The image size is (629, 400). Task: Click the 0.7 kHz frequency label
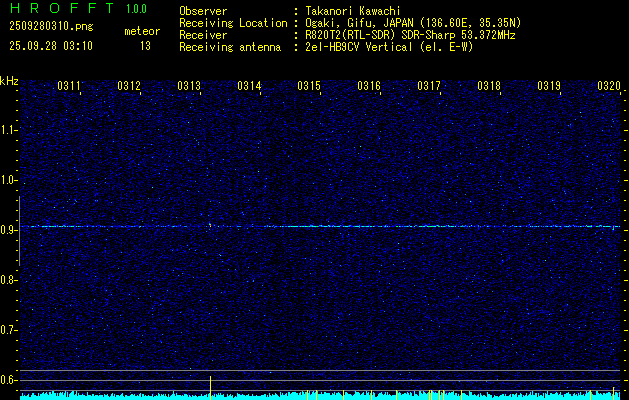click(x=8, y=330)
